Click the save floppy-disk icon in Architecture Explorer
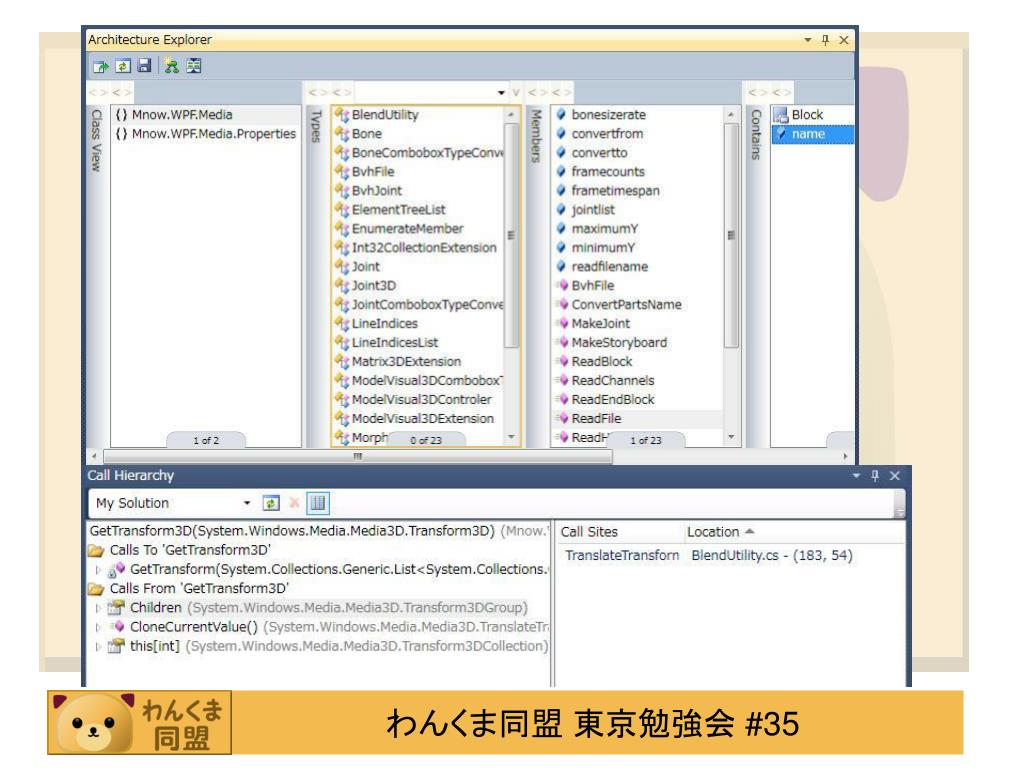This screenshot has width=1024, height=768. (x=144, y=65)
